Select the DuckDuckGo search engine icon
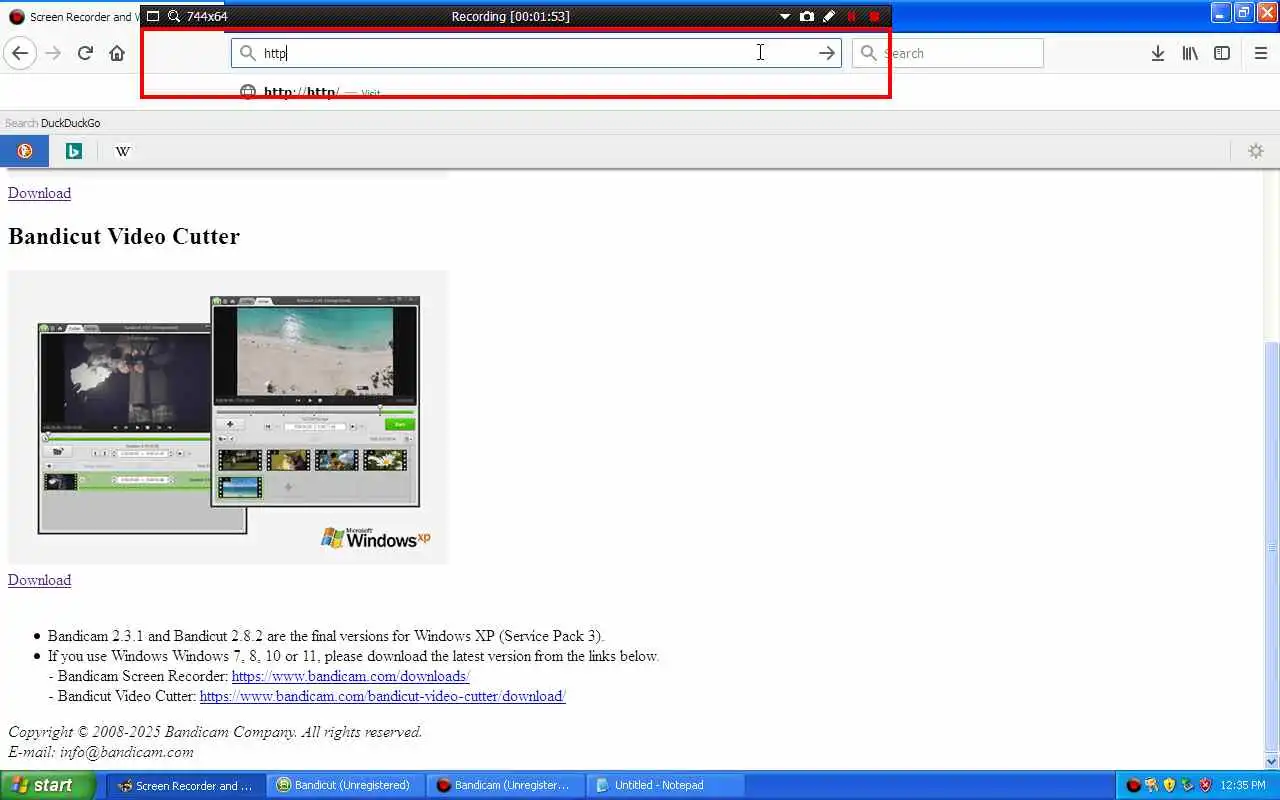Screen dimensions: 1280x800 point(25,151)
